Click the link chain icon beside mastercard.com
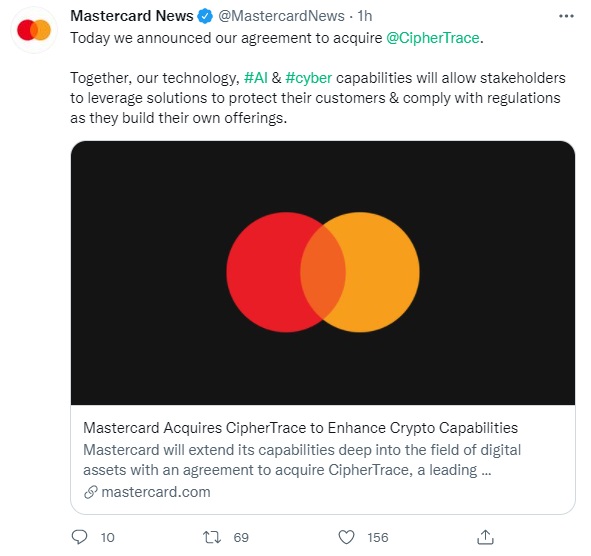 (91, 492)
